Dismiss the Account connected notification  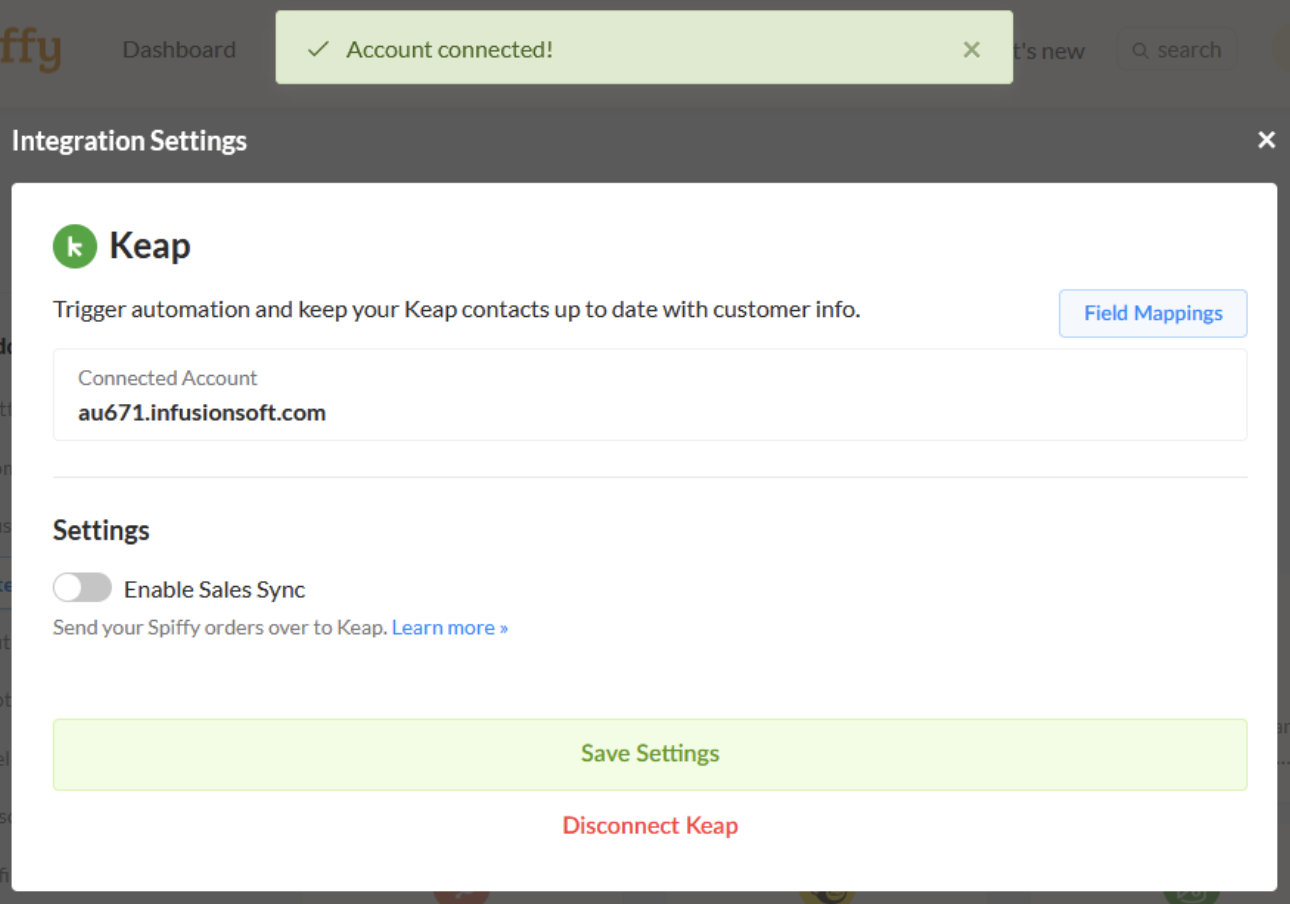pyautogui.click(x=971, y=50)
